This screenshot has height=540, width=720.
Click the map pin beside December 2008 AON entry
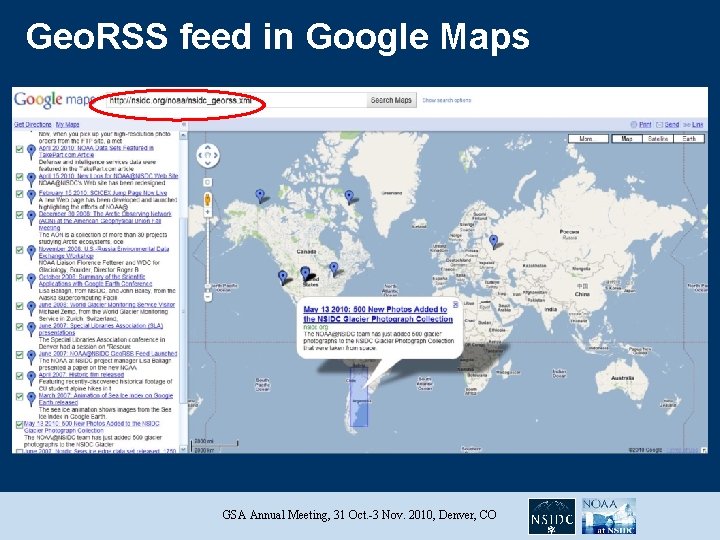coord(31,217)
